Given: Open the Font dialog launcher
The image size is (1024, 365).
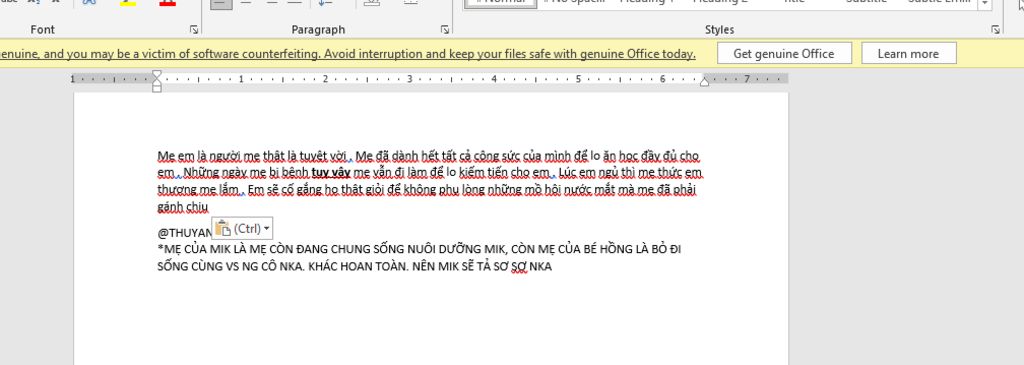Looking at the screenshot, I should coord(193,29).
